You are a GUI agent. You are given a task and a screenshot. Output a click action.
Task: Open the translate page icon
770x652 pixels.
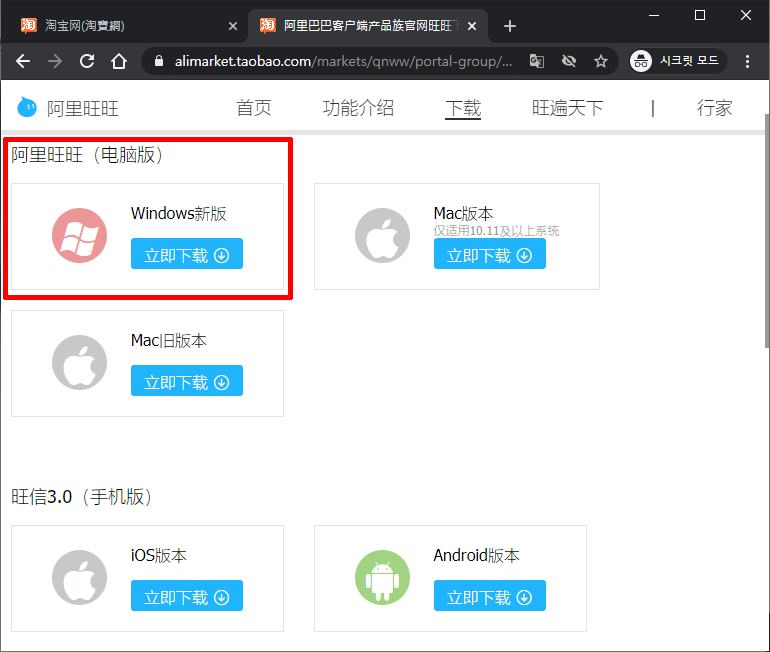pos(537,61)
